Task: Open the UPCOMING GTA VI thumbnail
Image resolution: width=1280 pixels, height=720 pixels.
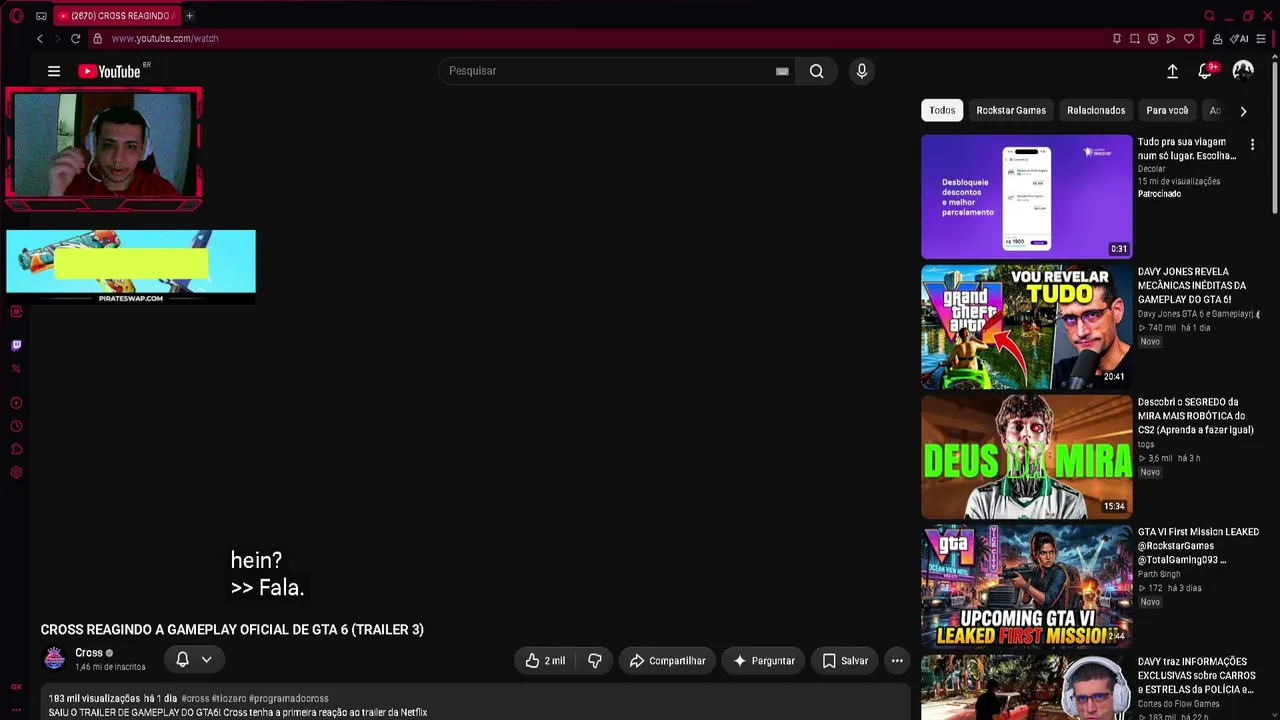Action: pyautogui.click(x=1027, y=587)
